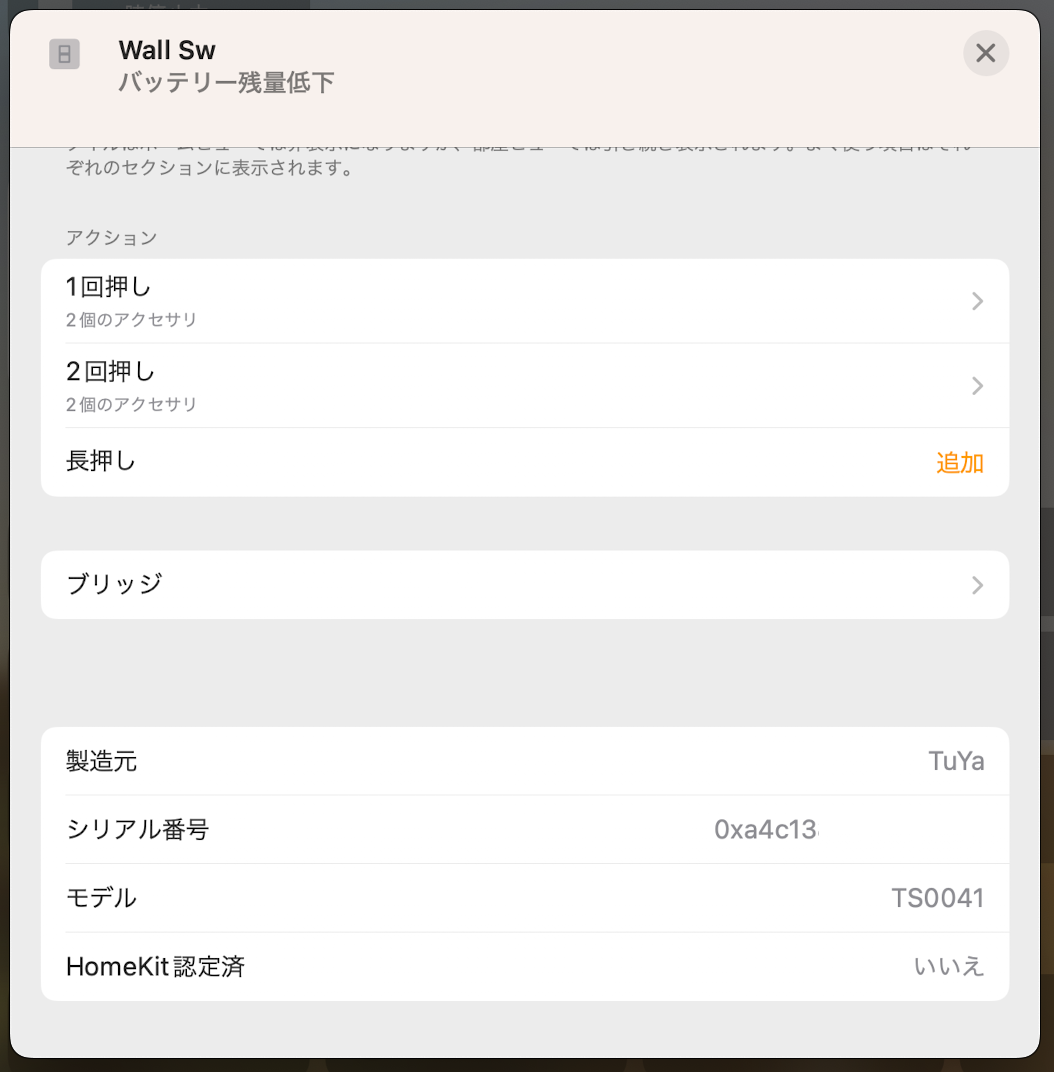Select the TuYa manufacturer value
1054x1072 pixels.
click(955, 762)
